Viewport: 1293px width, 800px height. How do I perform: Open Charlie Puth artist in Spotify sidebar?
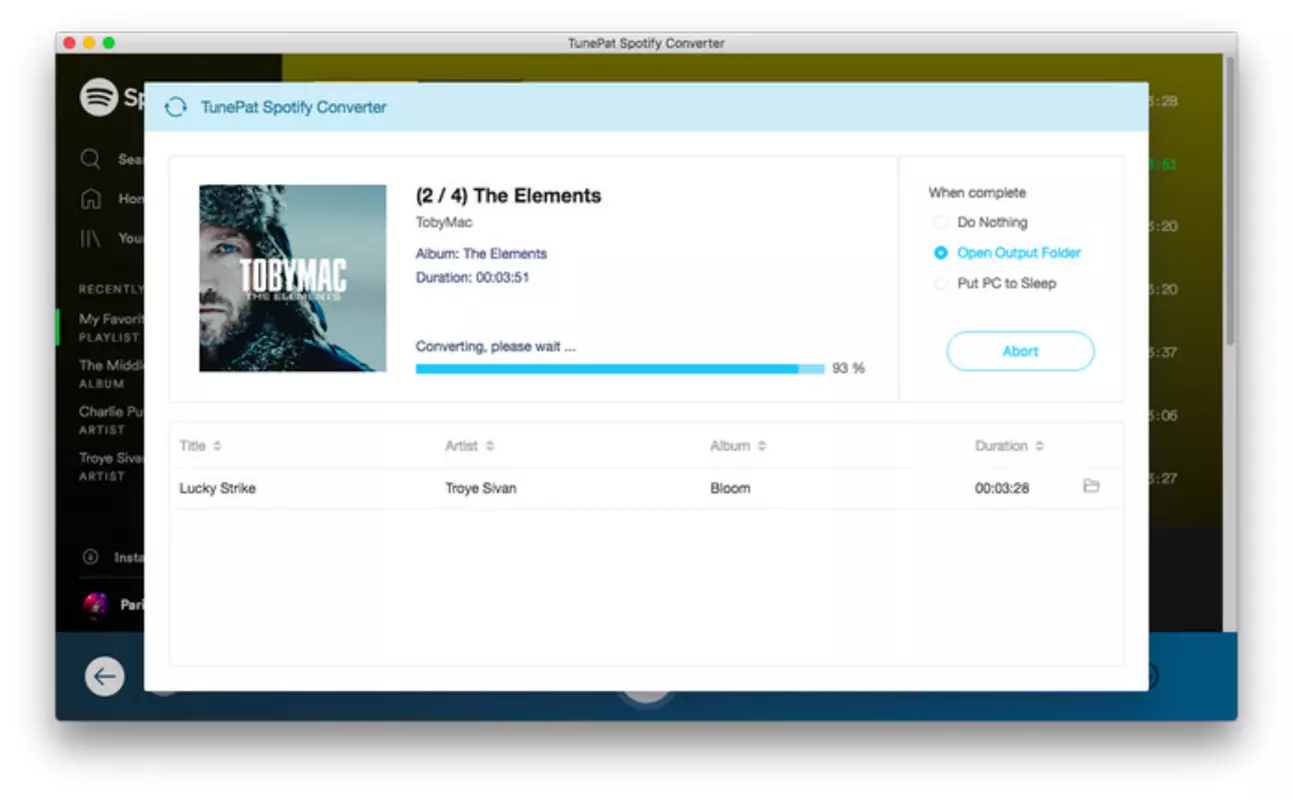pyautogui.click(x=111, y=419)
